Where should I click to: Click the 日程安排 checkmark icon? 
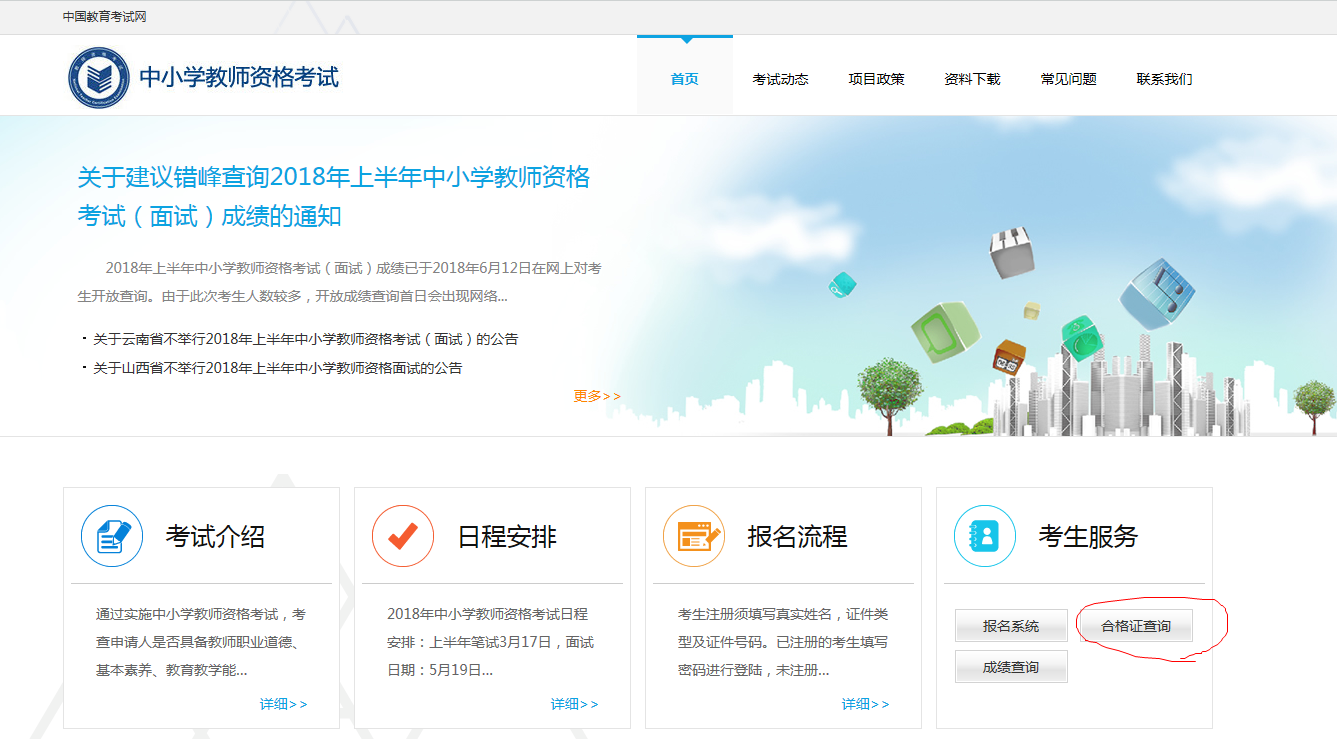tap(403, 536)
